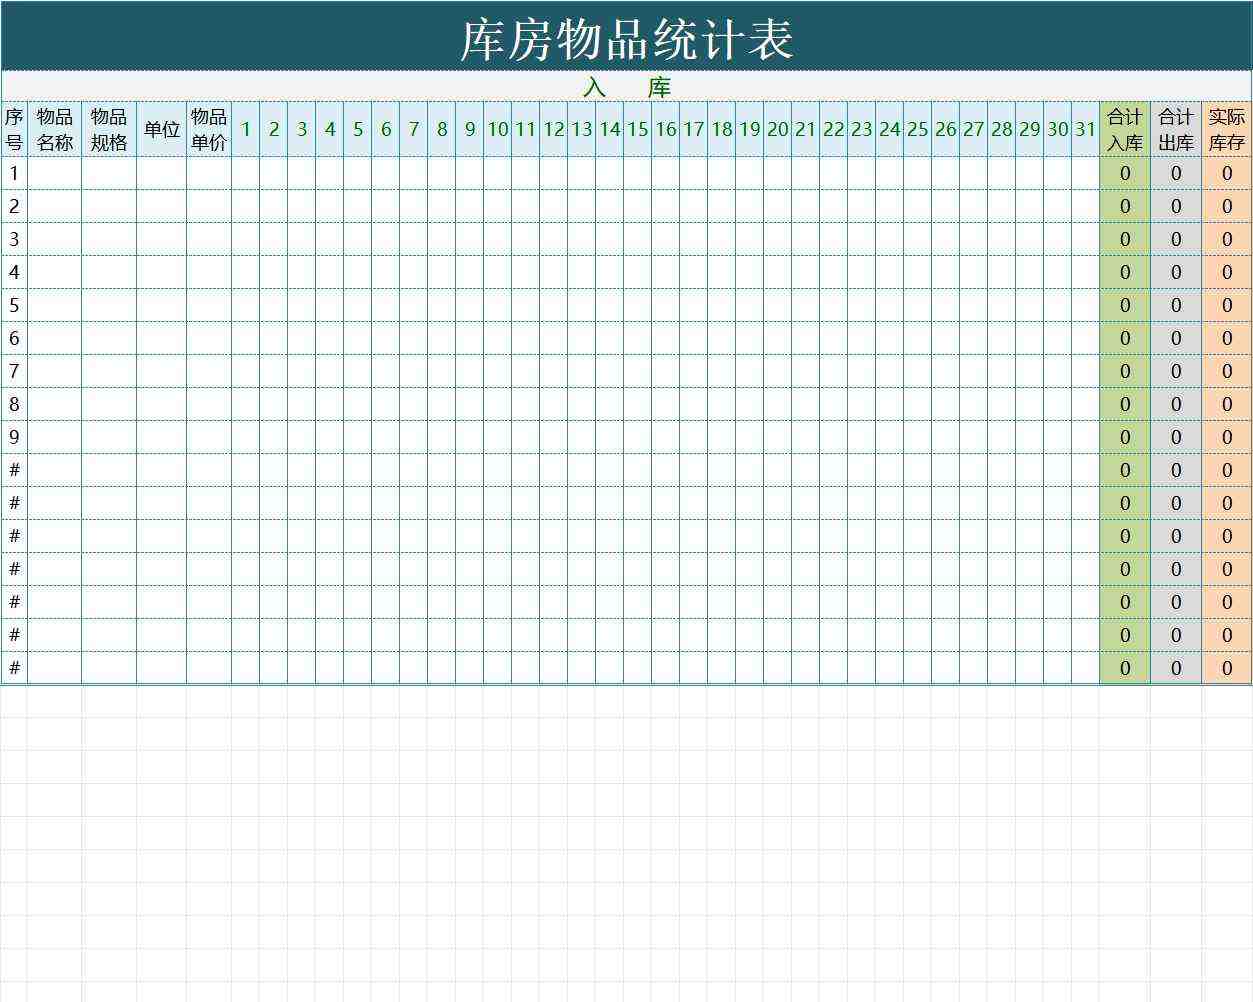Select day column header 15
The height and width of the screenshot is (1002, 1253).
[x=638, y=128]
